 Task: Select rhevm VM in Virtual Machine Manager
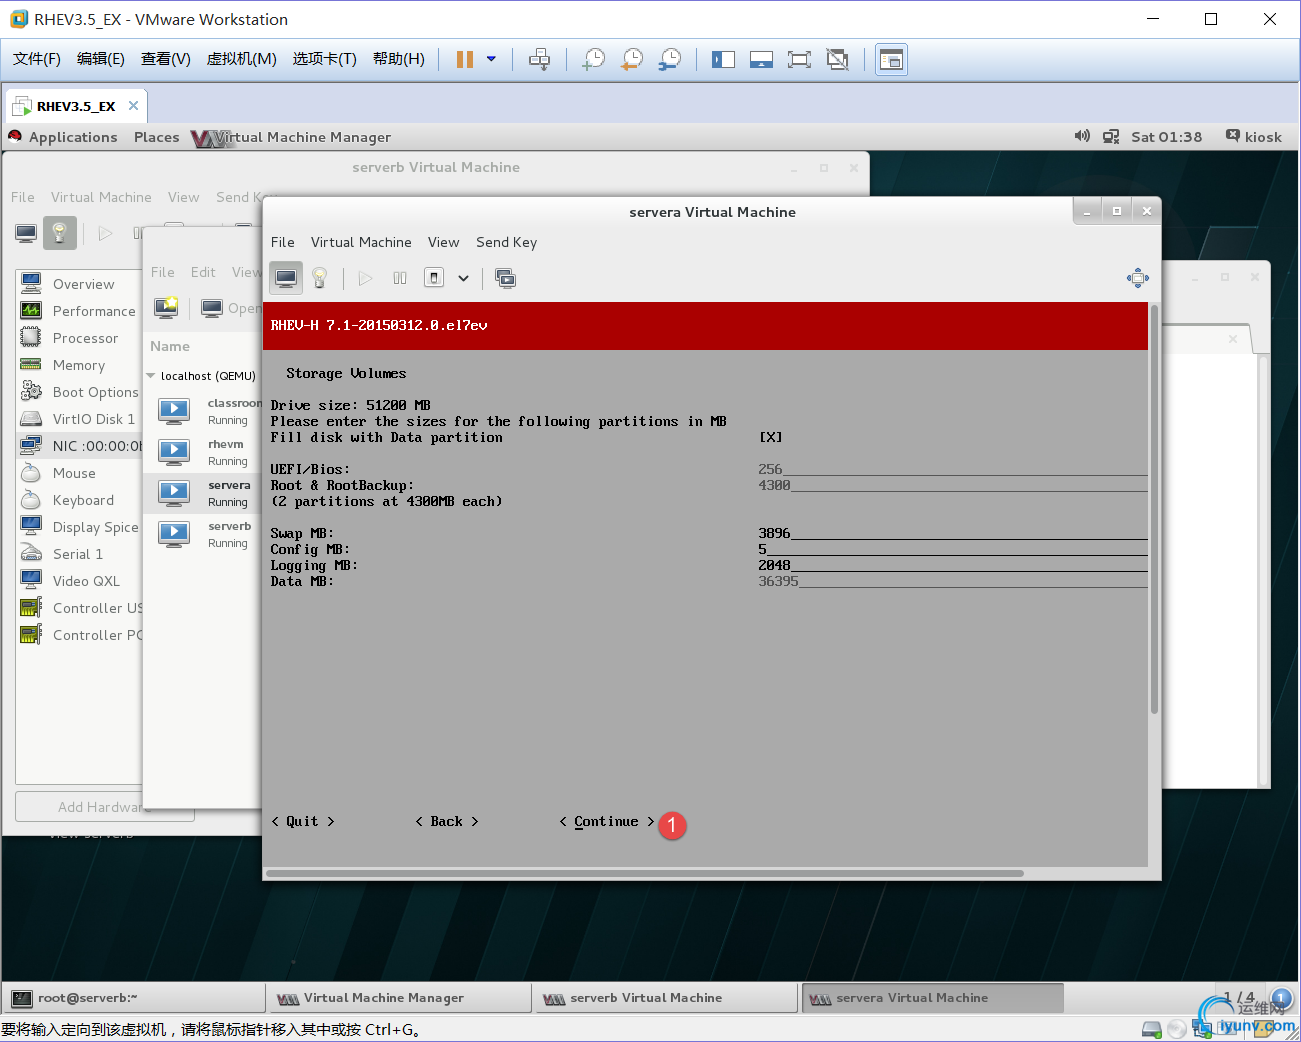pyautogui.click(x=204, y=452)
